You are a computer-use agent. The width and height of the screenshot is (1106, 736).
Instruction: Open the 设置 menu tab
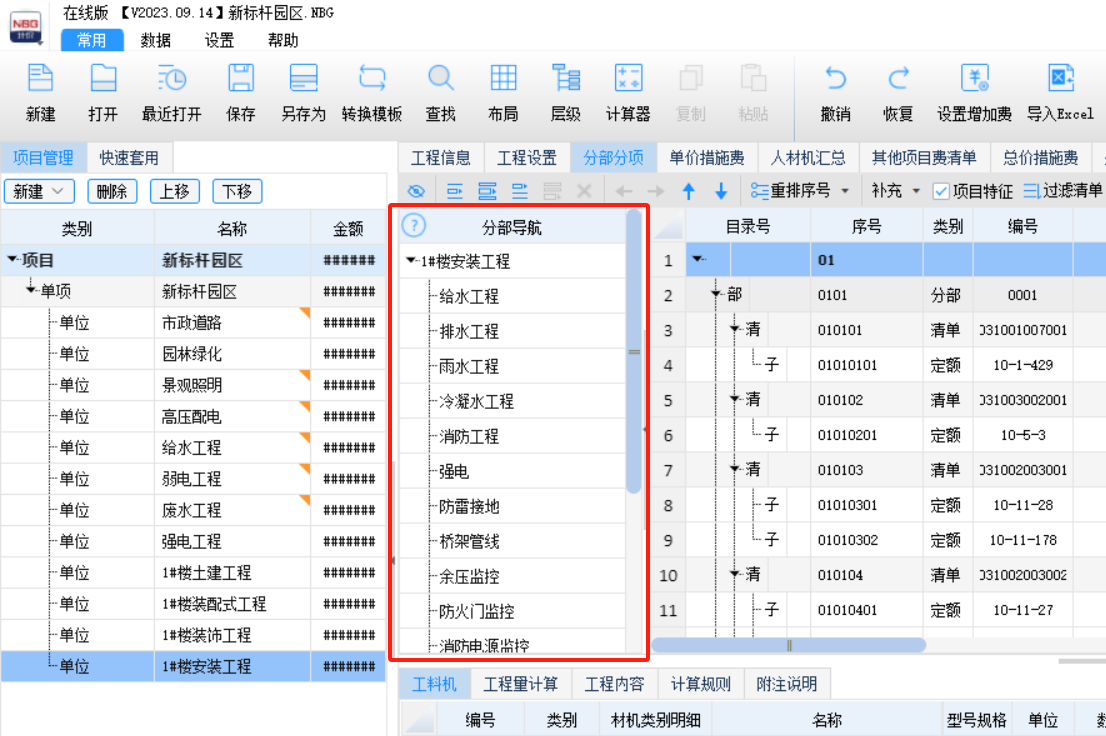(x=219, y=40)
